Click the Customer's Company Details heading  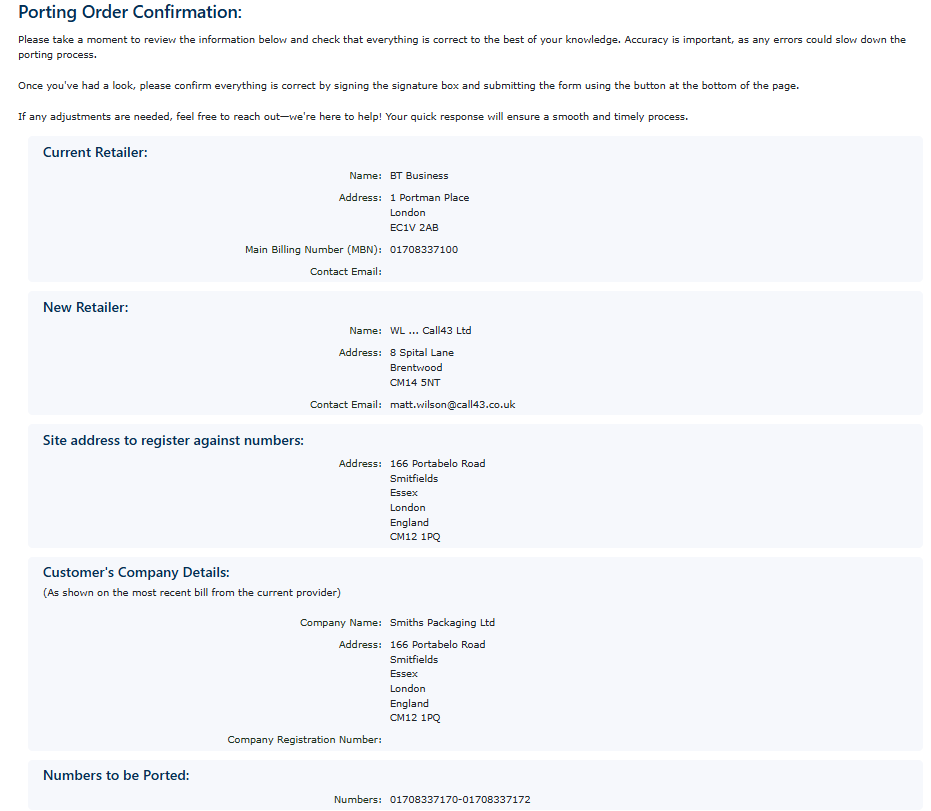pyautogui.click(x=136, y=573)
